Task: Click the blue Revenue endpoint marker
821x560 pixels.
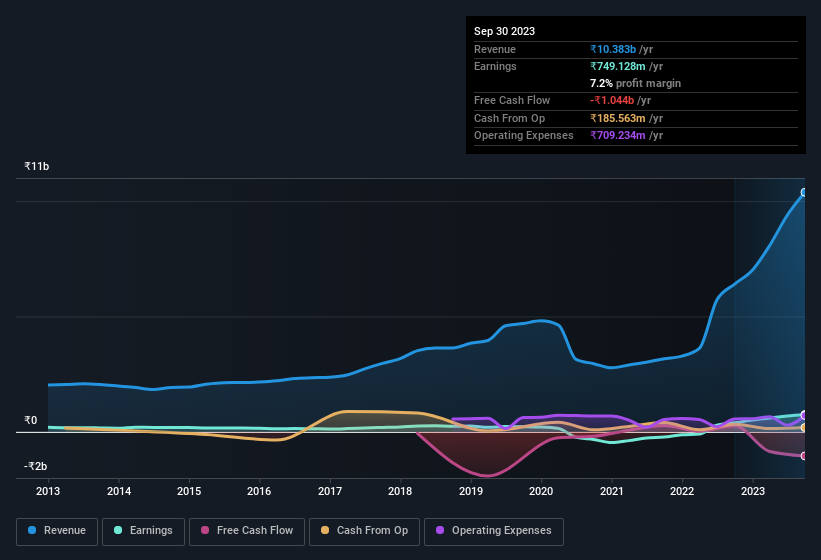Action: (804, 192)
